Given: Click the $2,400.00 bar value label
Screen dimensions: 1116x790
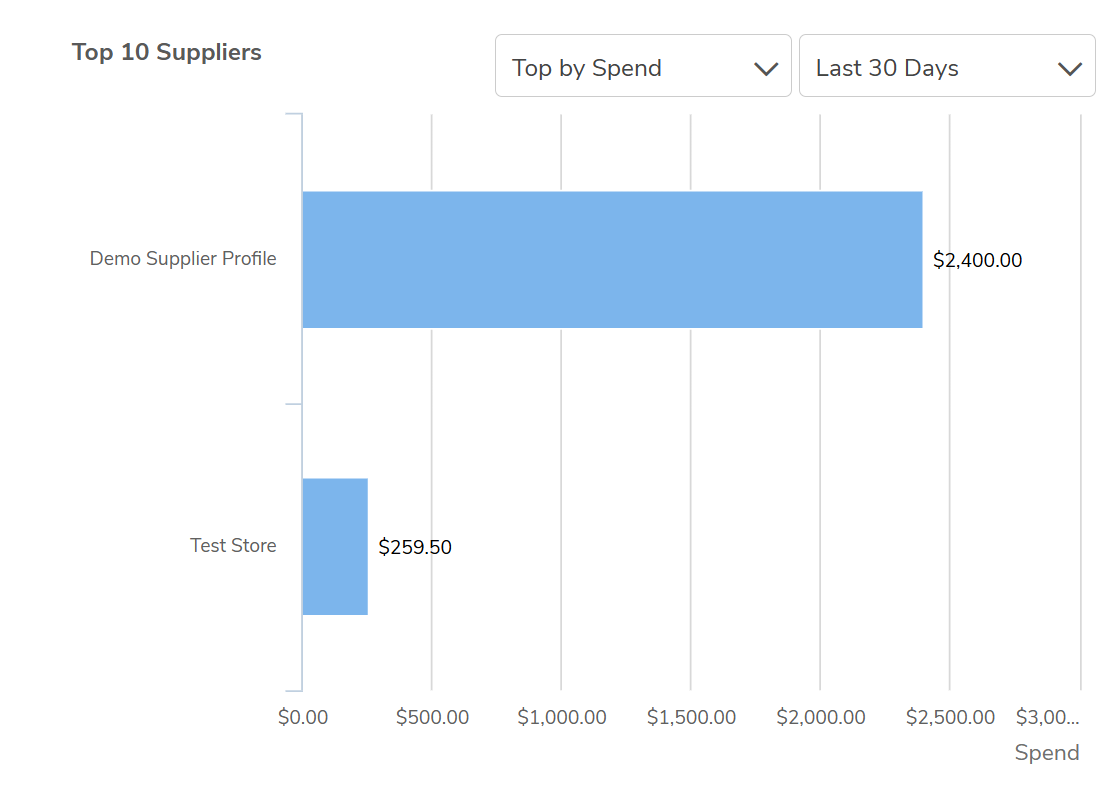Looking at the screenshot, I should click(977, 261).
